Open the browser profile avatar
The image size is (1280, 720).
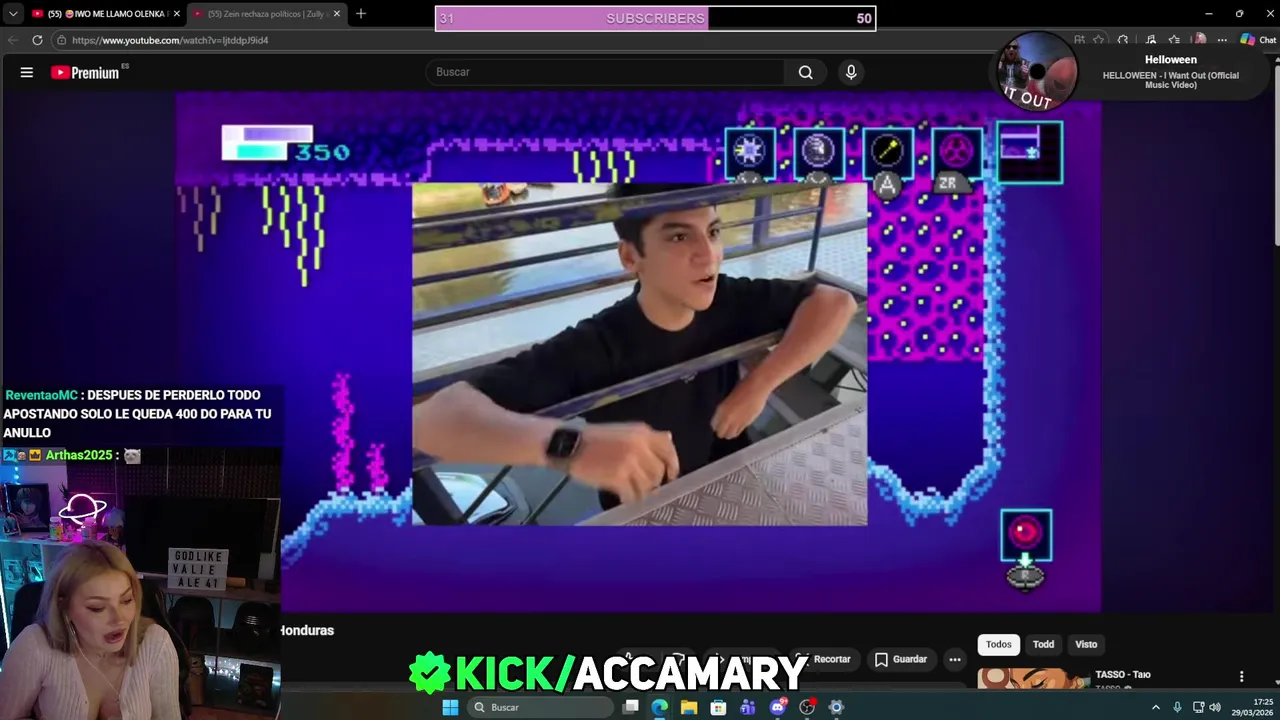click(1200, 40)
